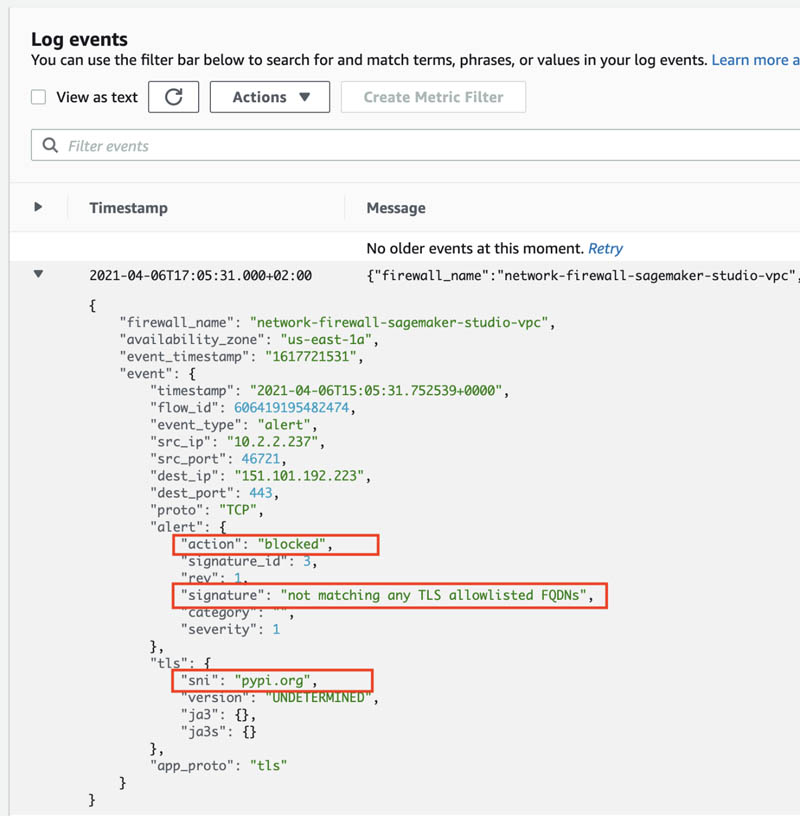Click the action "blocked" value

tap(291, 544)
